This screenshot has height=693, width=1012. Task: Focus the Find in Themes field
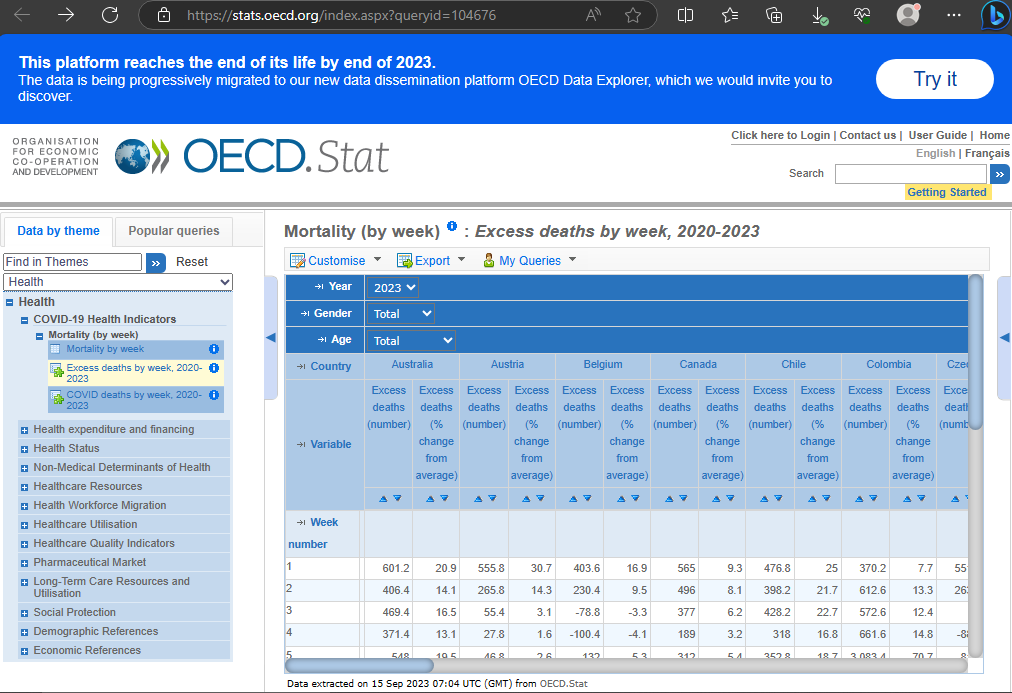[x=72, y=262]
